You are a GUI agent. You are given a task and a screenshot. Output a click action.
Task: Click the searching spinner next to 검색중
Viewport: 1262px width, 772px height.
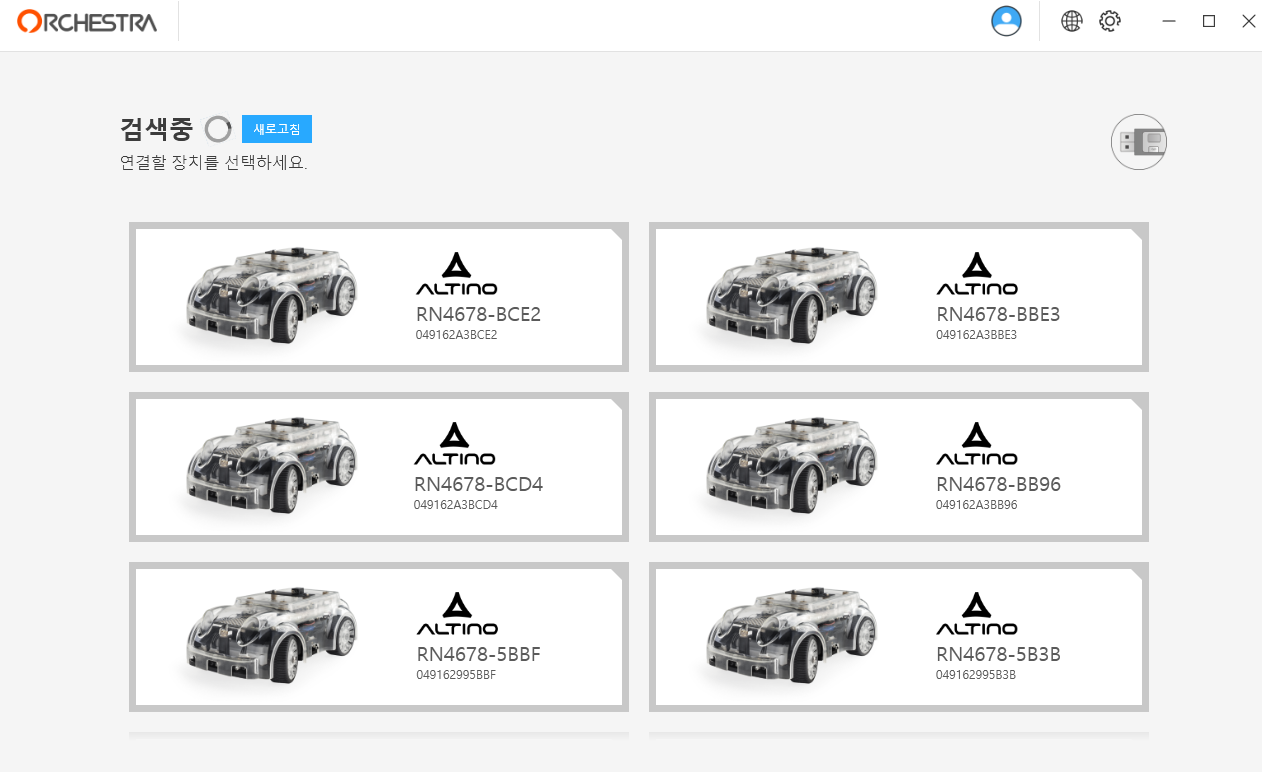[x=218, y=129]
